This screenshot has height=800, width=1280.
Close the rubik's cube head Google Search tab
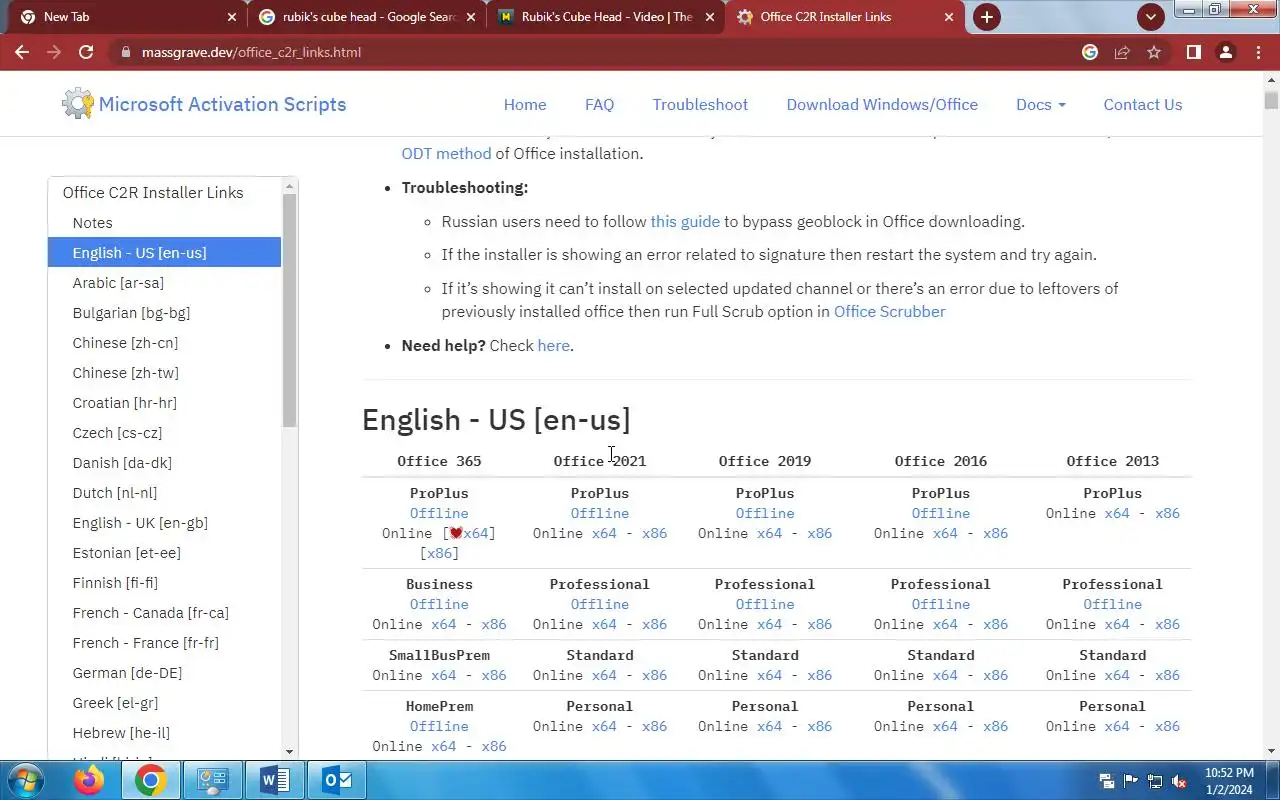(471, 17)
